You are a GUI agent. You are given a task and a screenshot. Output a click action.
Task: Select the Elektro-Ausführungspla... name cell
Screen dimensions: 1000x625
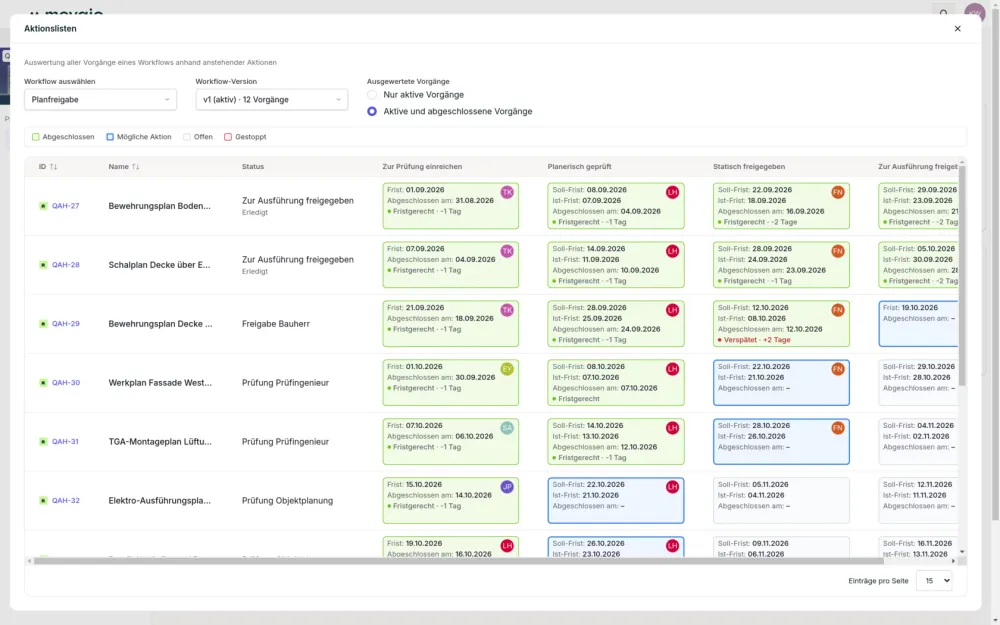[x=159, y=501]
